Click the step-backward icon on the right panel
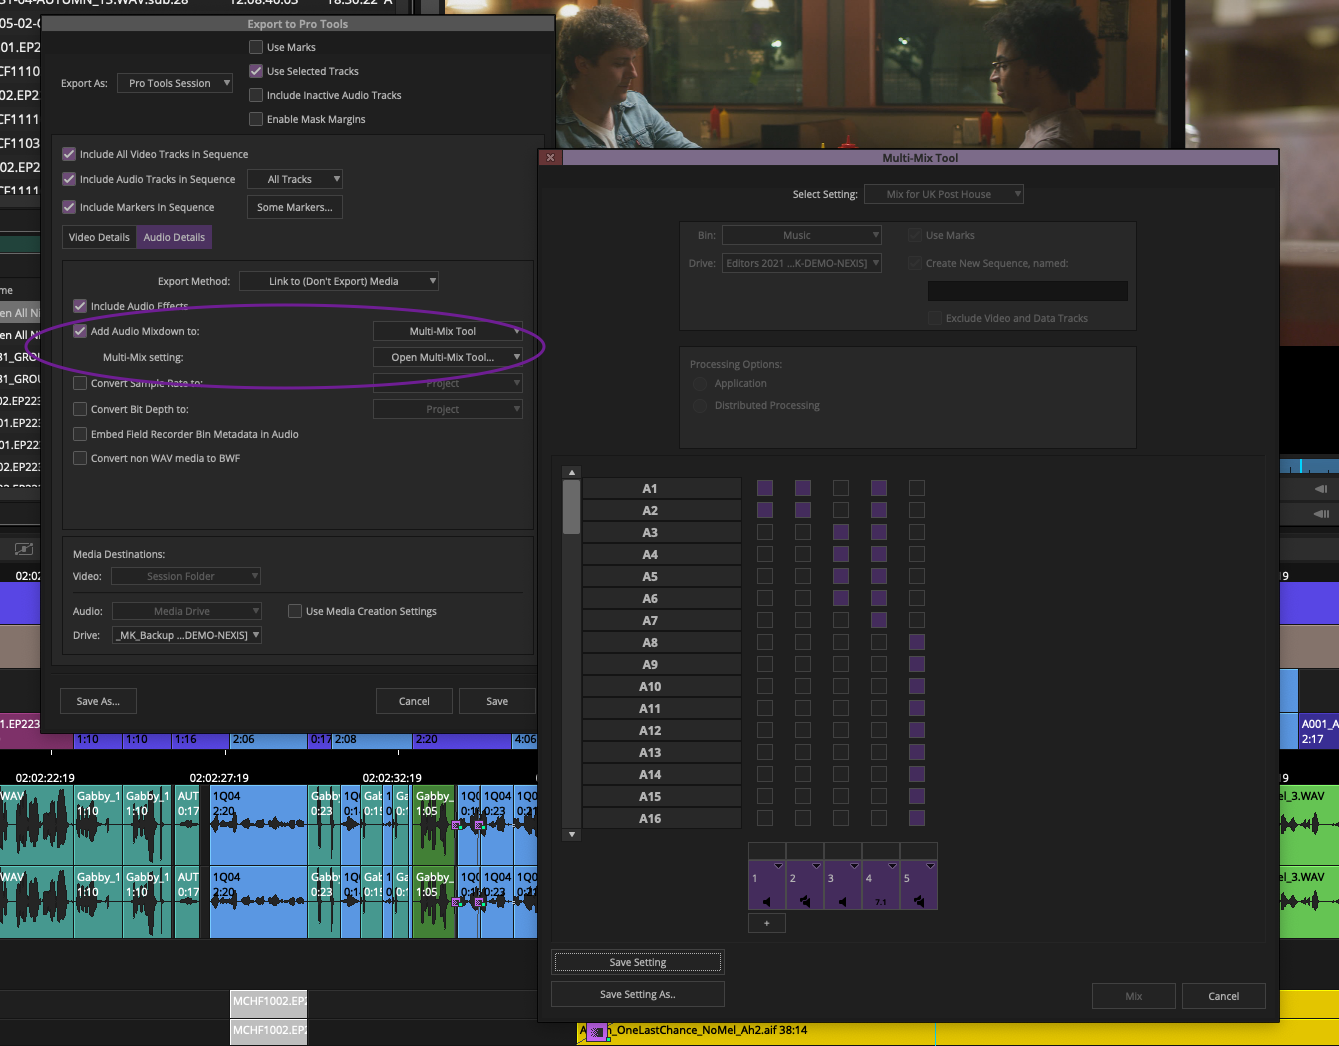1339x1046 pixels. [x=1321, y=489]
